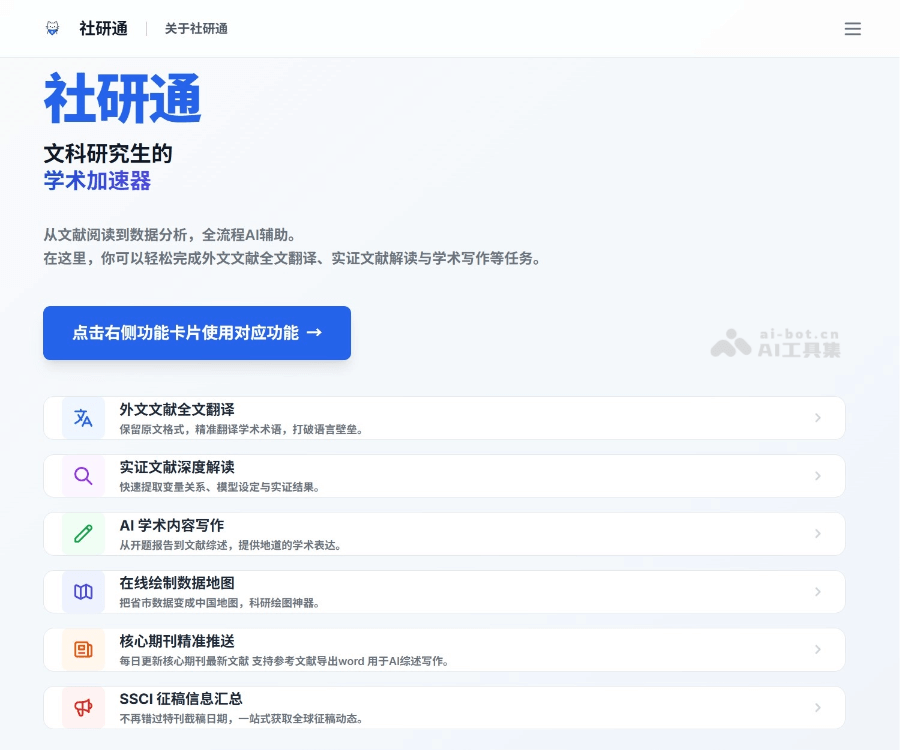
Task: Expand the 实证文献深度解读 card chevron
Action: coord(818,476)
